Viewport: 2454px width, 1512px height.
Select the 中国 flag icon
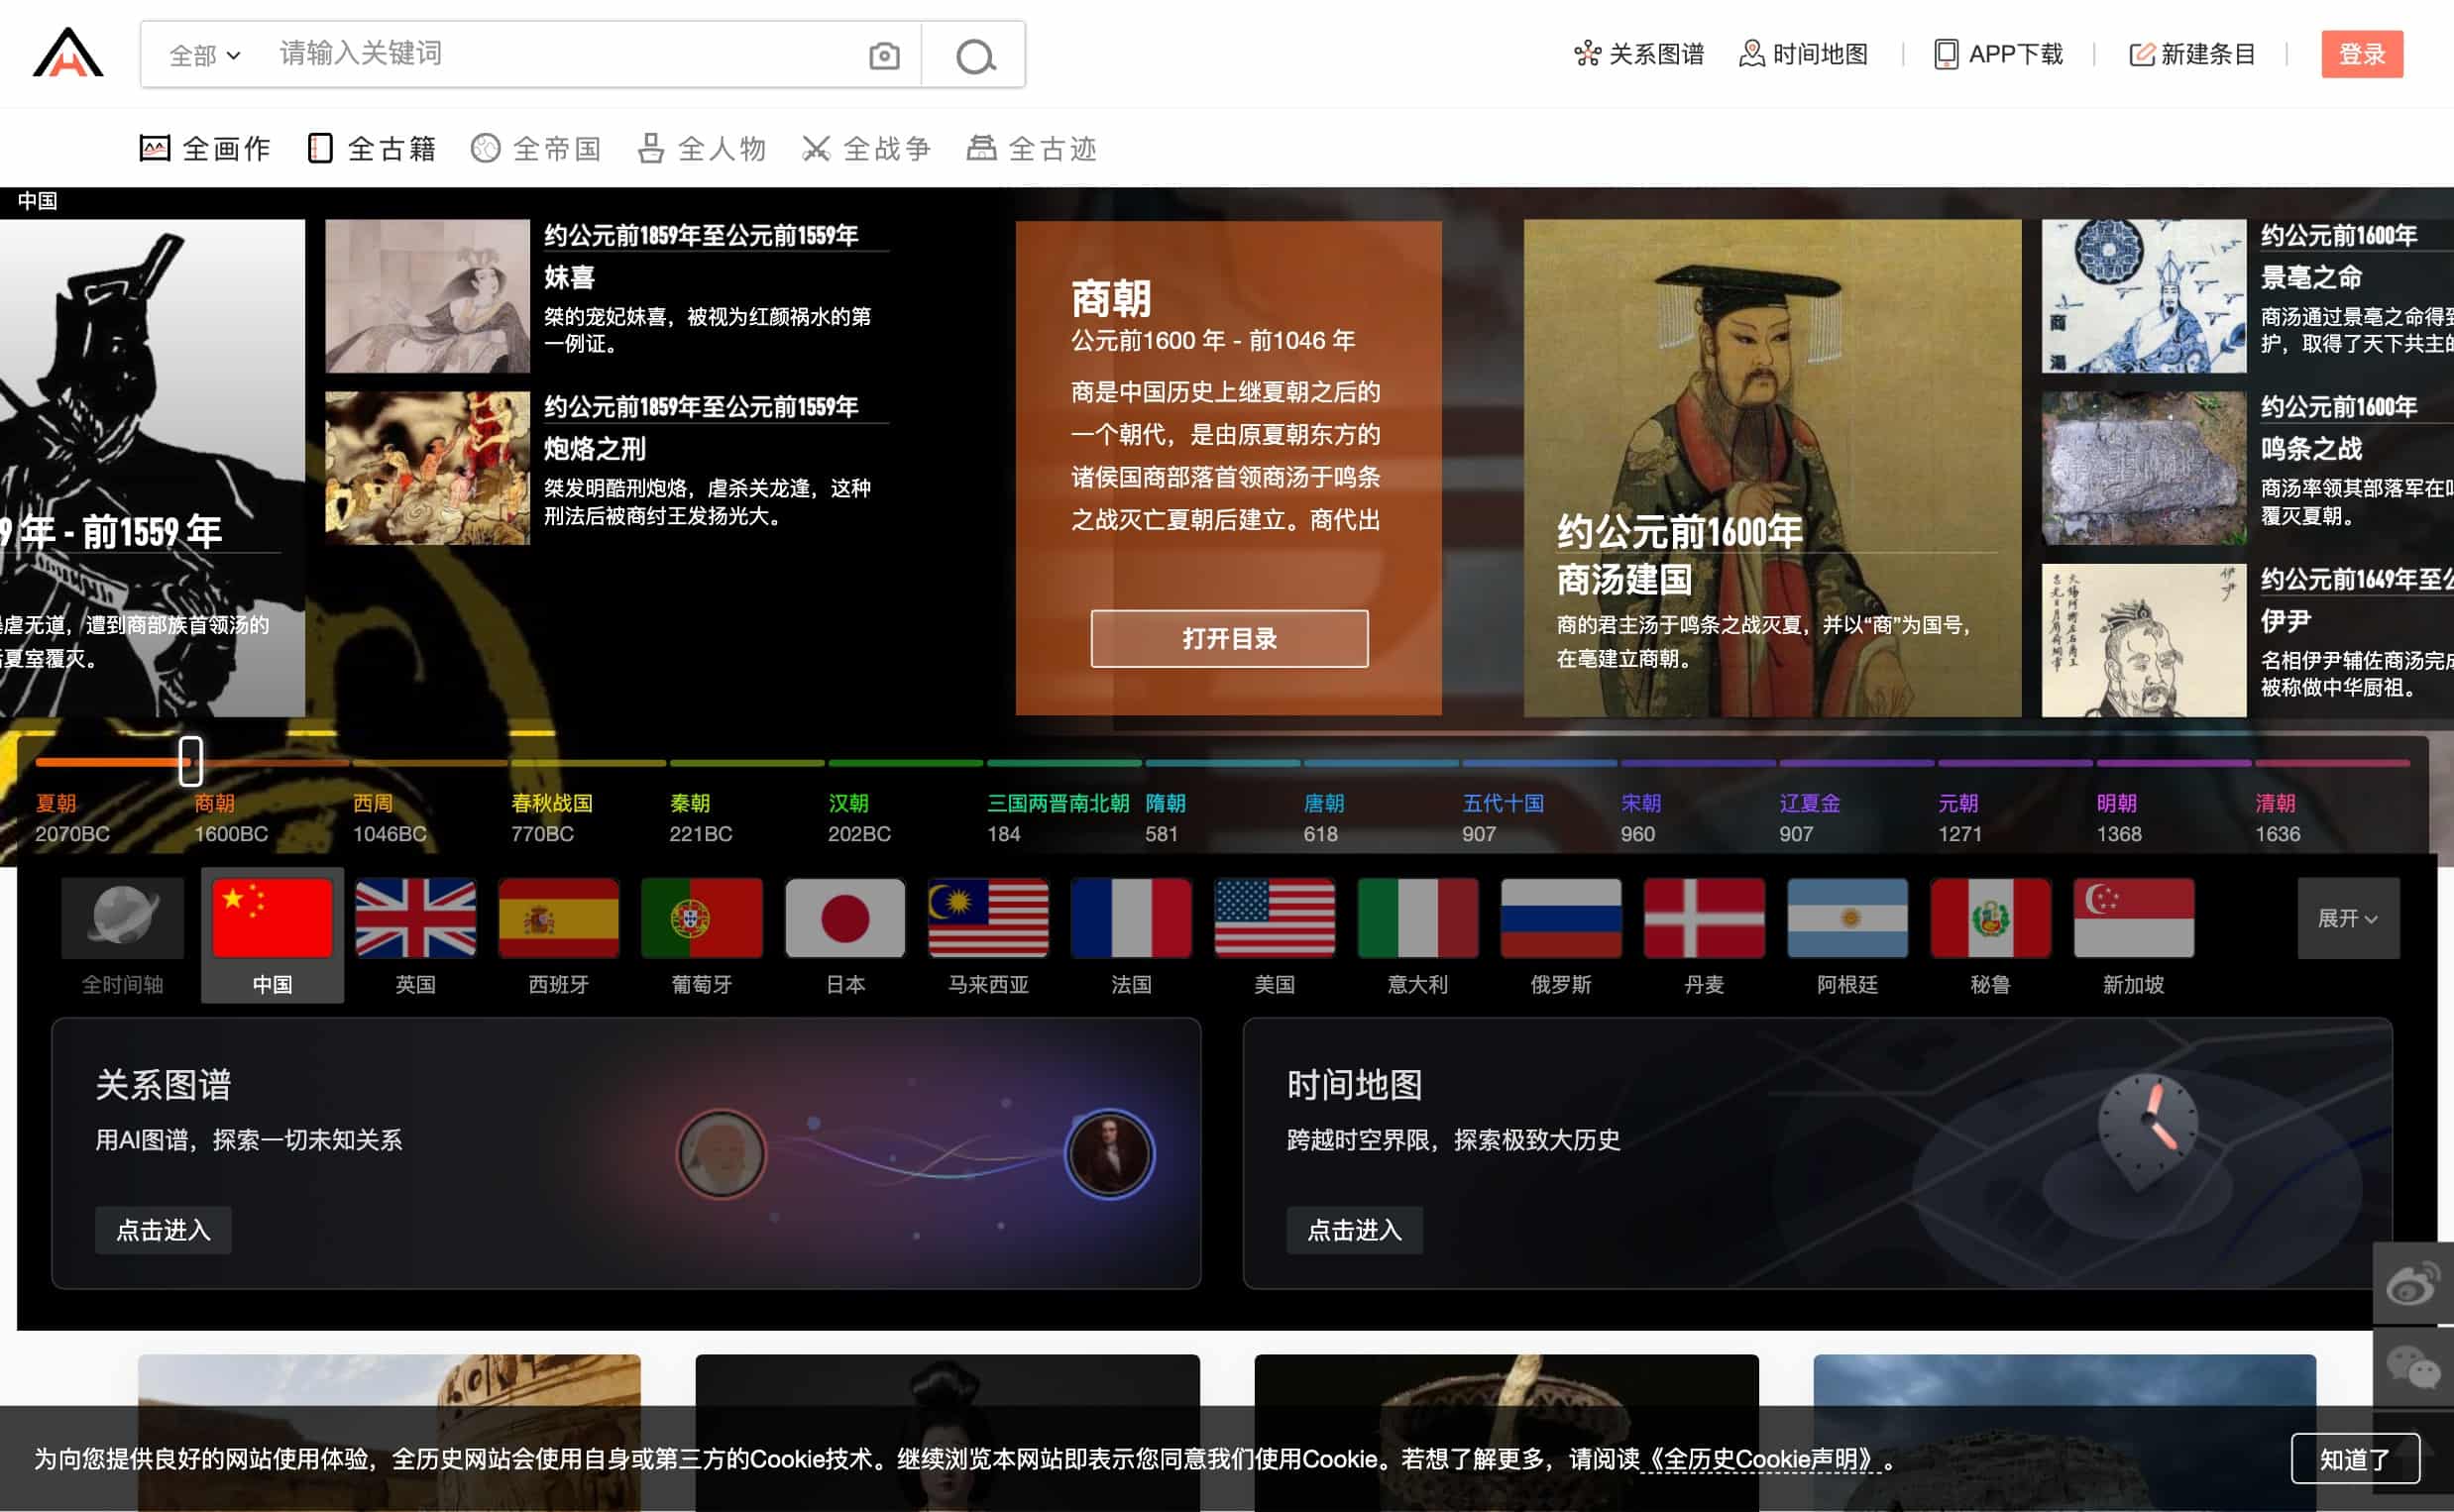(272, 917)
